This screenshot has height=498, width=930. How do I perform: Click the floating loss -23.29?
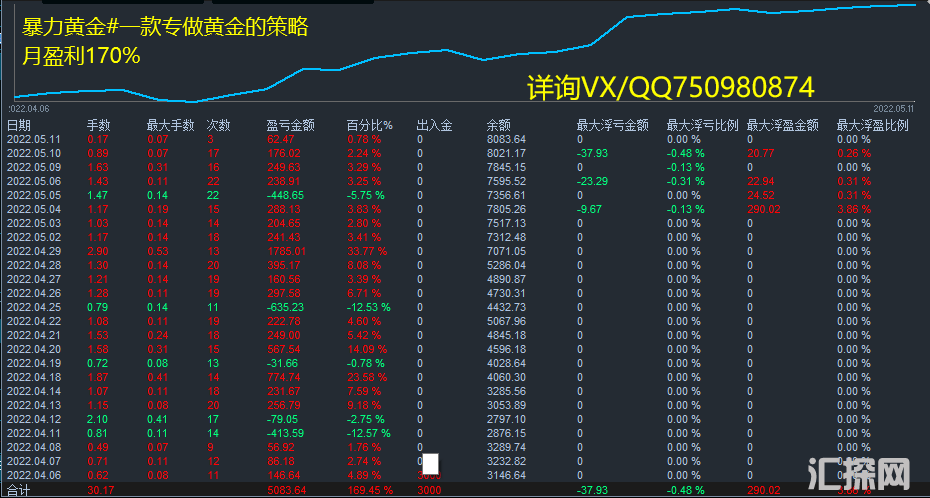(592, 181)
